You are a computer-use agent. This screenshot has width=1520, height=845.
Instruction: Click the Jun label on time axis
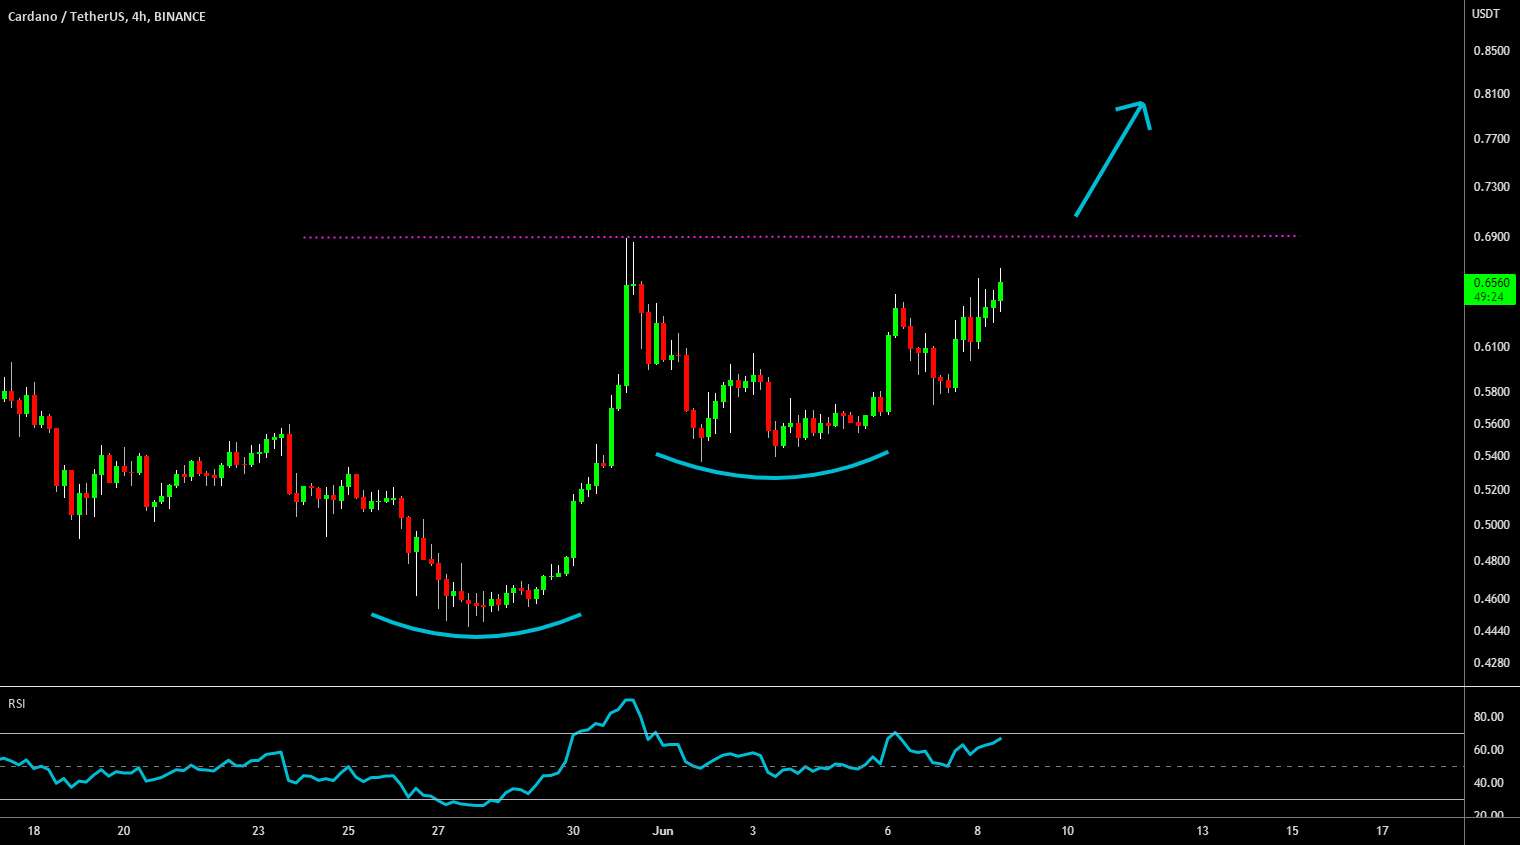point(663,831)
